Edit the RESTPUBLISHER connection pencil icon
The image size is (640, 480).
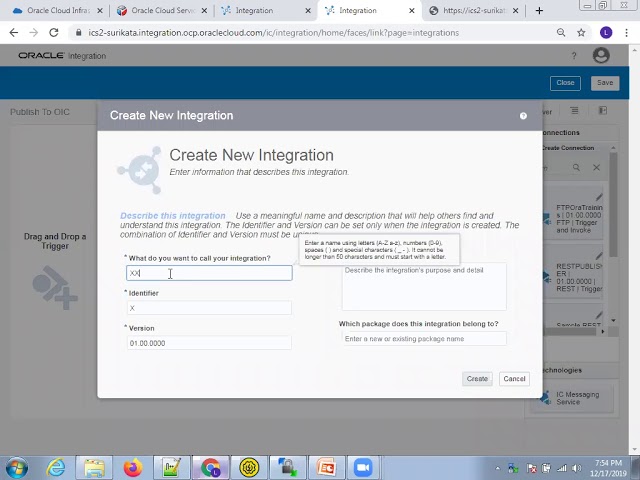pyautogui.click(x=599, y=256)
